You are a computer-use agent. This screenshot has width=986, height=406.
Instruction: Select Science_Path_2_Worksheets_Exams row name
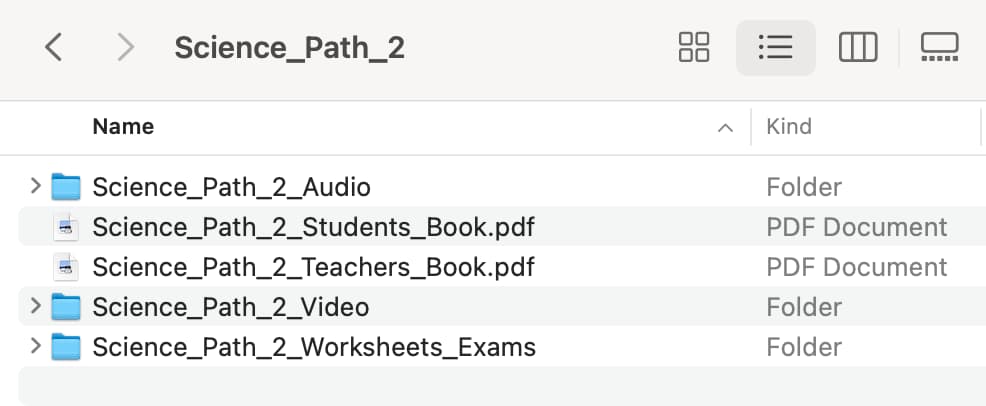(x=314, y=348)
